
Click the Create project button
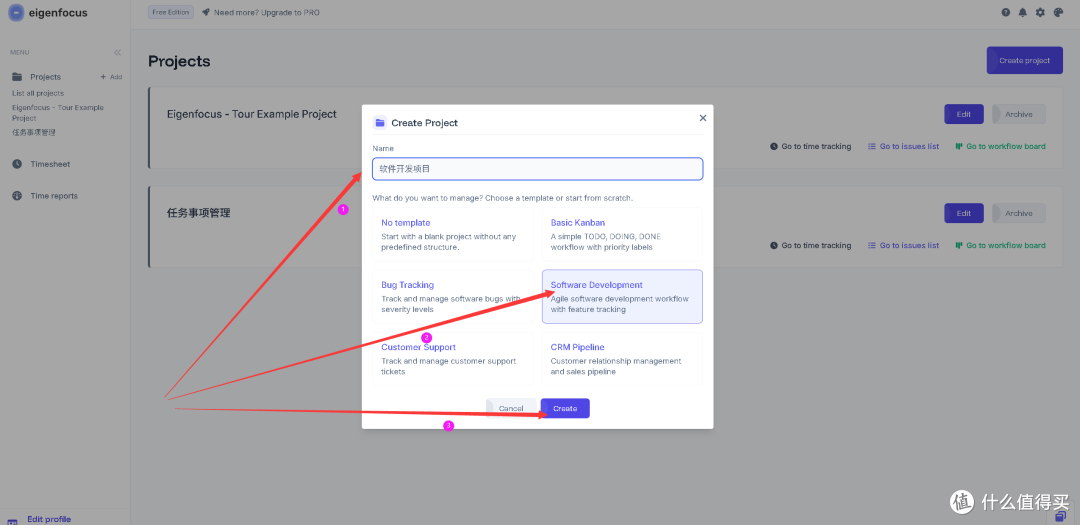1024,61
